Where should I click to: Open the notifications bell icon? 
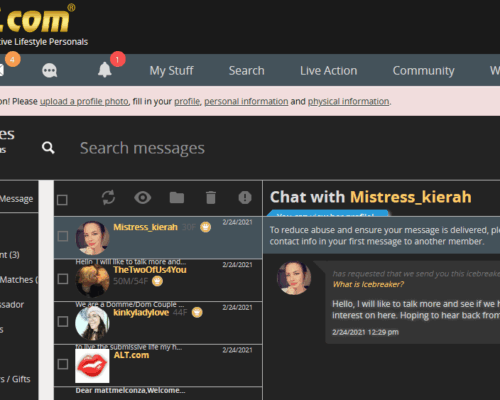coord(105,70)
